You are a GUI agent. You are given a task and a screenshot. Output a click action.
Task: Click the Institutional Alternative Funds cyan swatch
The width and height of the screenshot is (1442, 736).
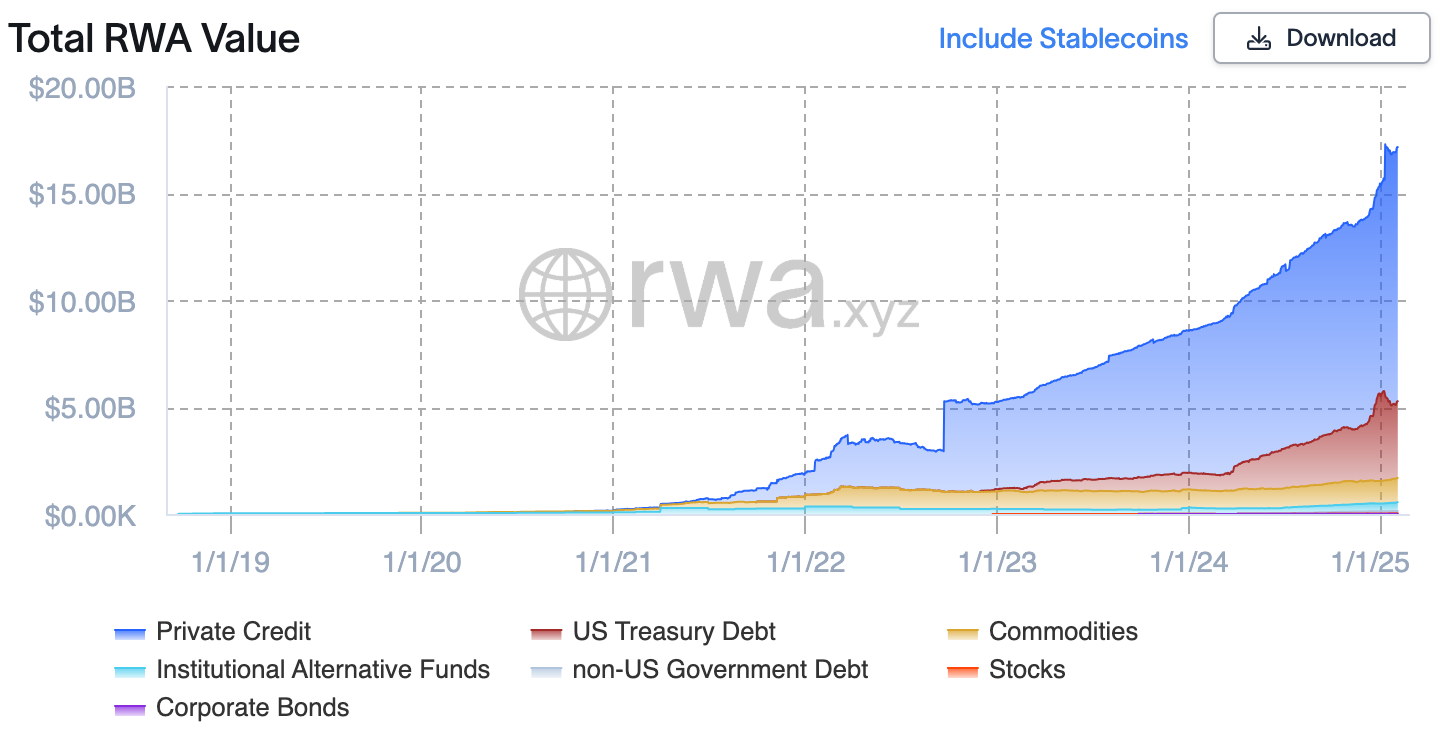tap(131, 671)
